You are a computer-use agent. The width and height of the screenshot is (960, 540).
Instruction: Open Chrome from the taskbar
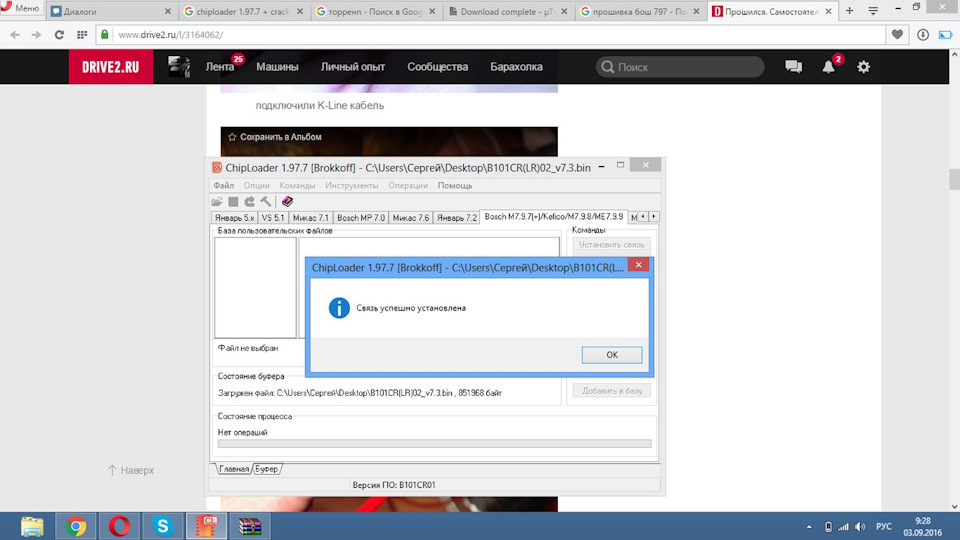tap(76, 526)
